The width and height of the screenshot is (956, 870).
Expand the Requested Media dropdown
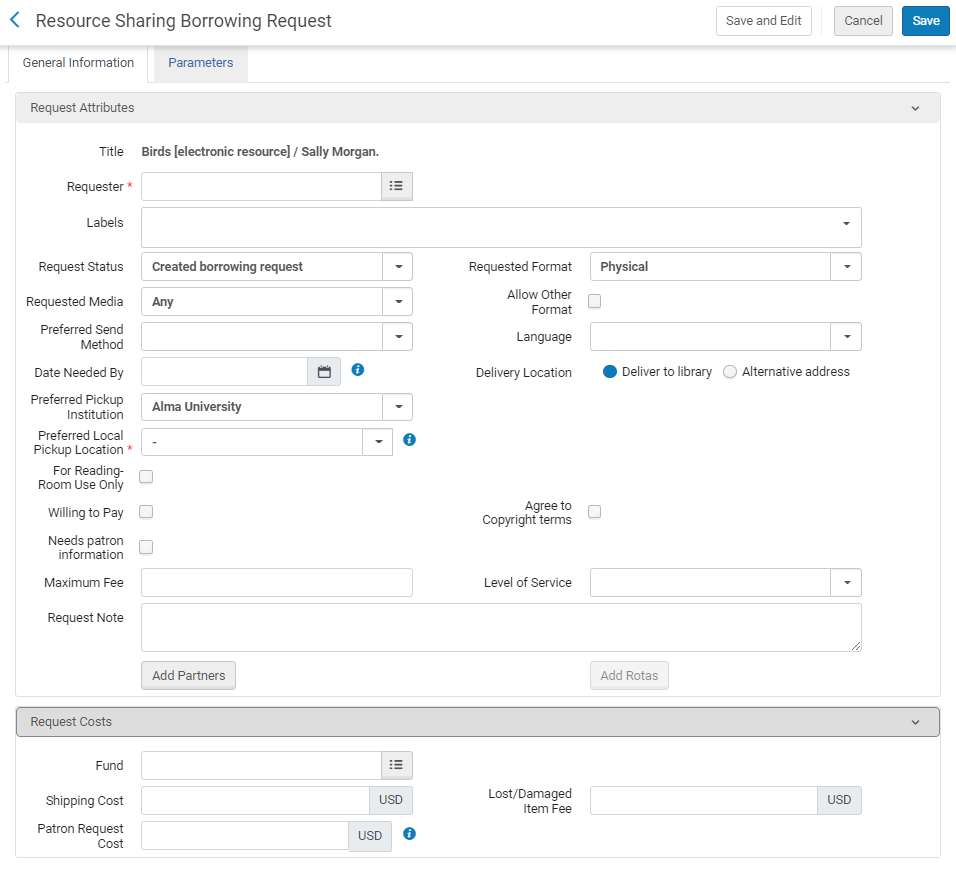(398, 301)
